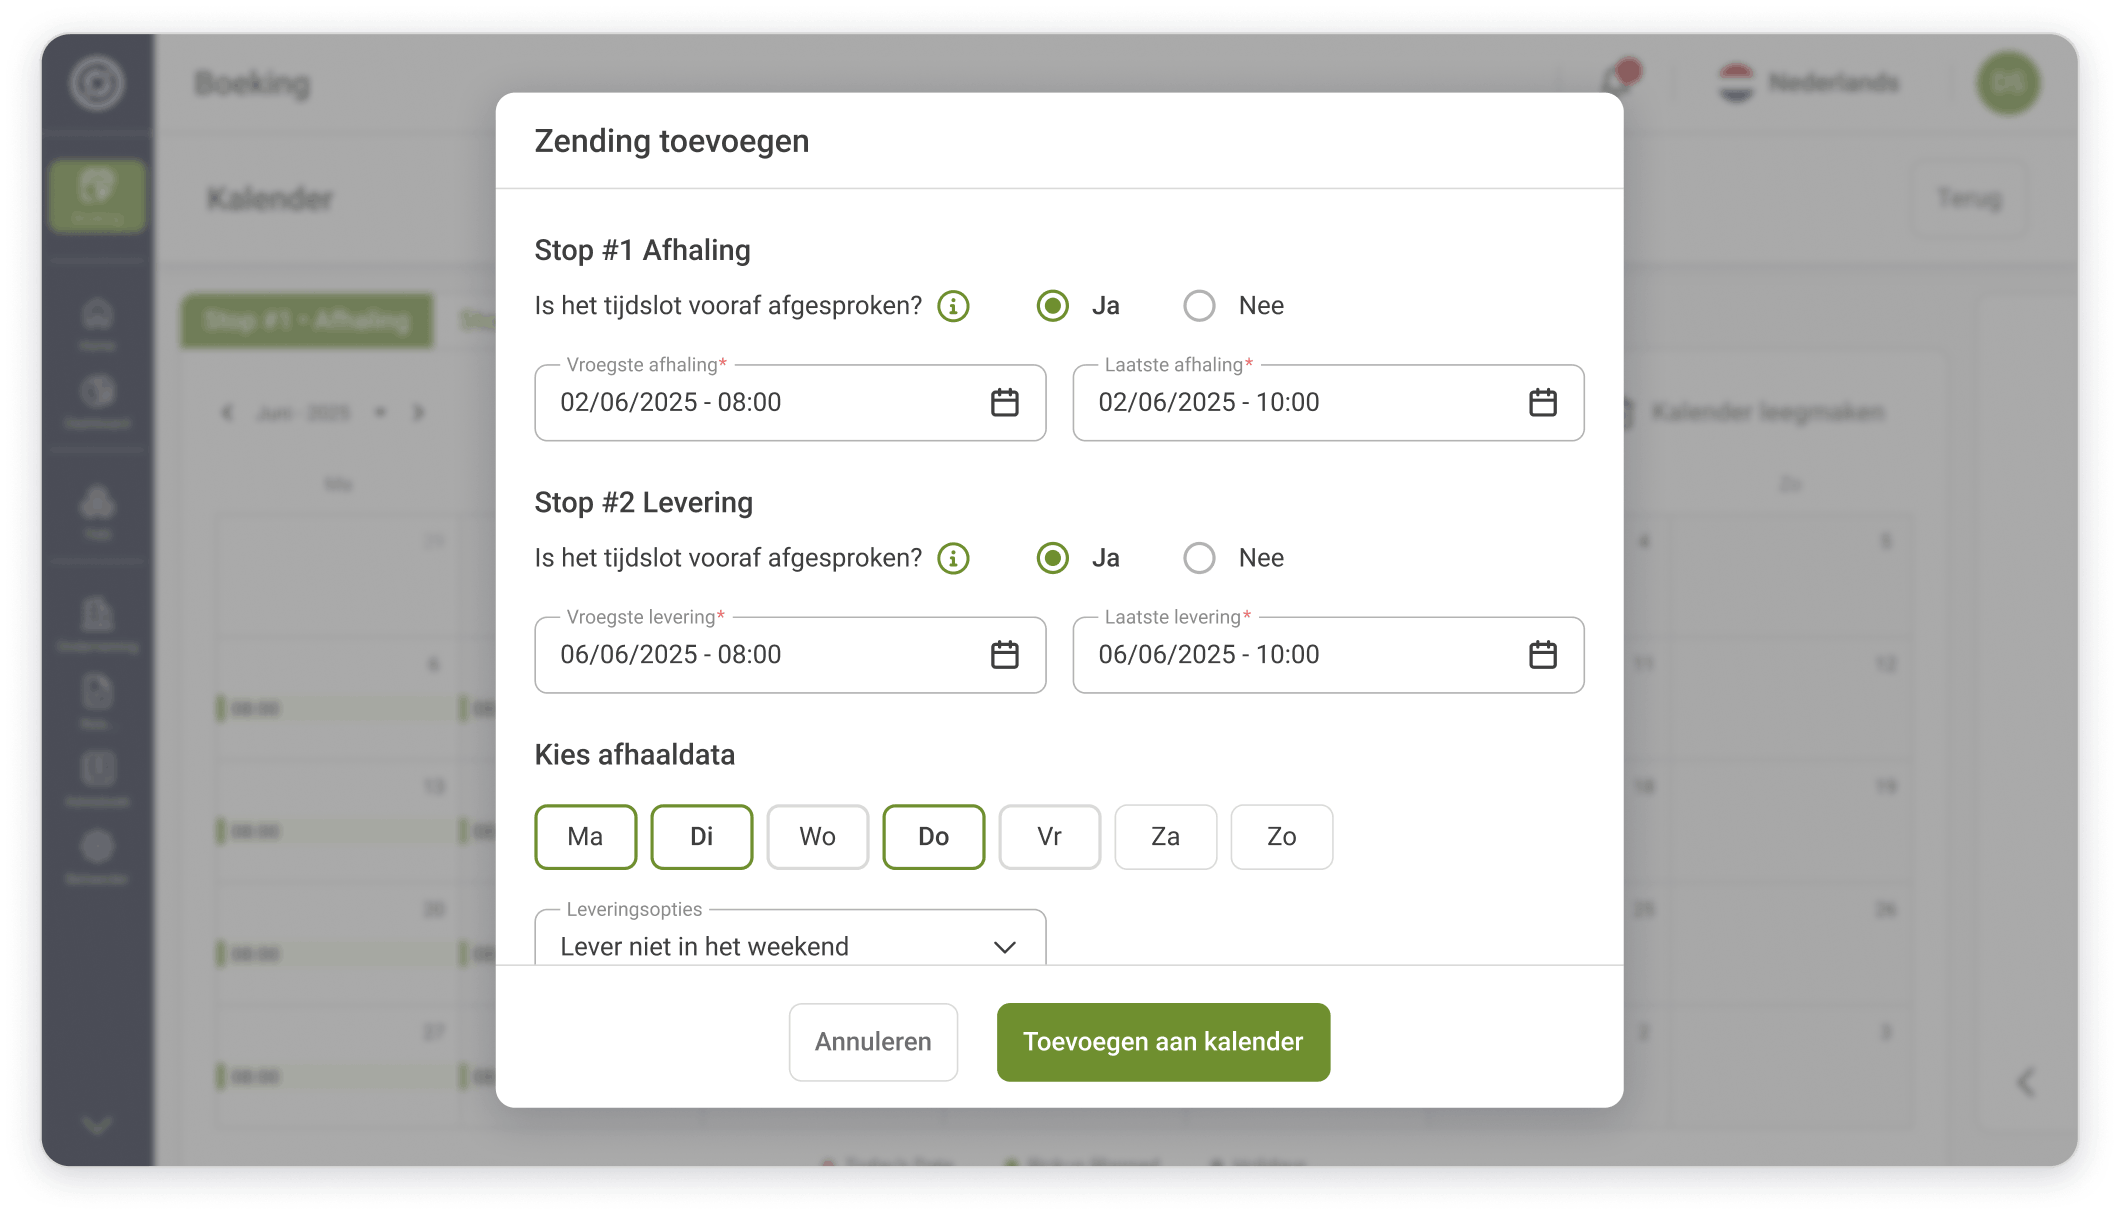Select Nee for Stop #2 Levering tijdslot
Screen dimensions: 2120x1216
(1199, 557)
